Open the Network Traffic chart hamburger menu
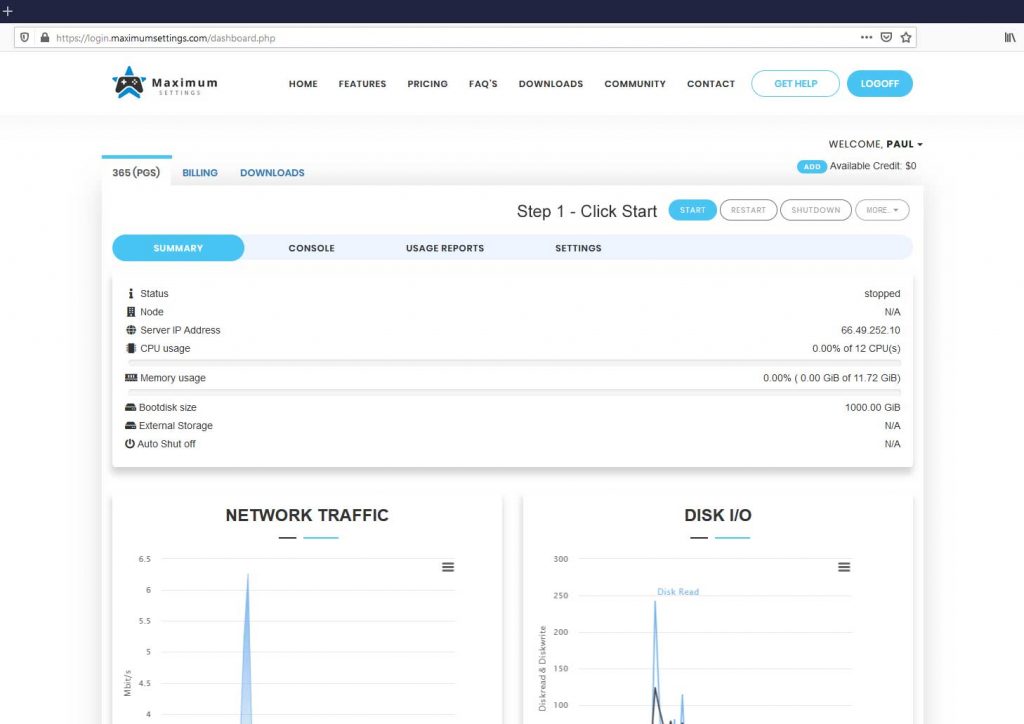The height and width of the screenshot is (724, 1024). pyautogui.click(x=448, y=567)
